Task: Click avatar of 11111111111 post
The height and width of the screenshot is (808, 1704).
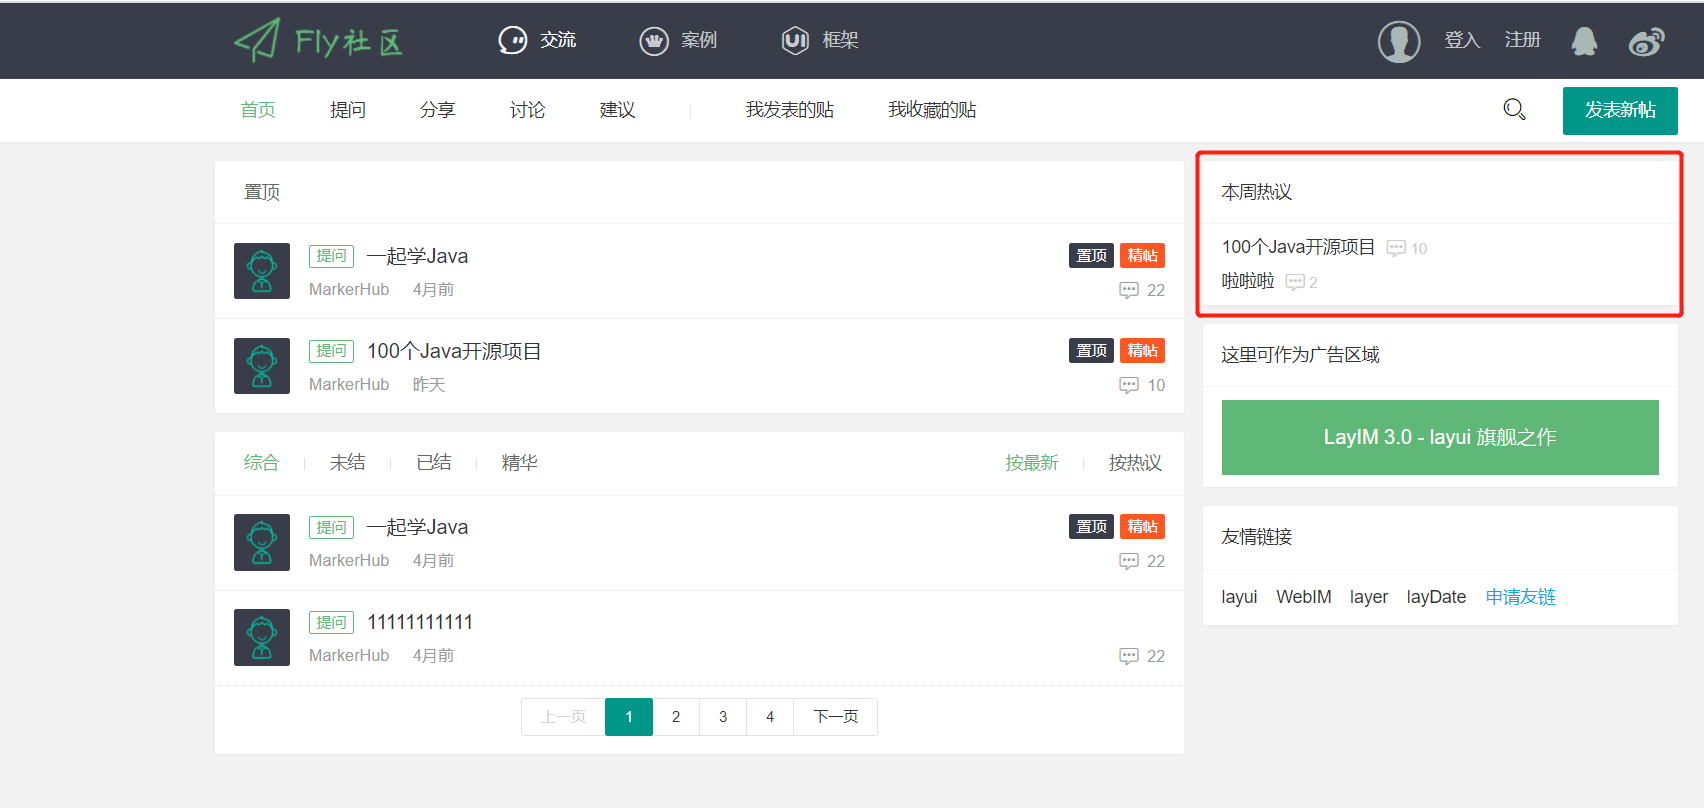Action: [x=262, y=637]
